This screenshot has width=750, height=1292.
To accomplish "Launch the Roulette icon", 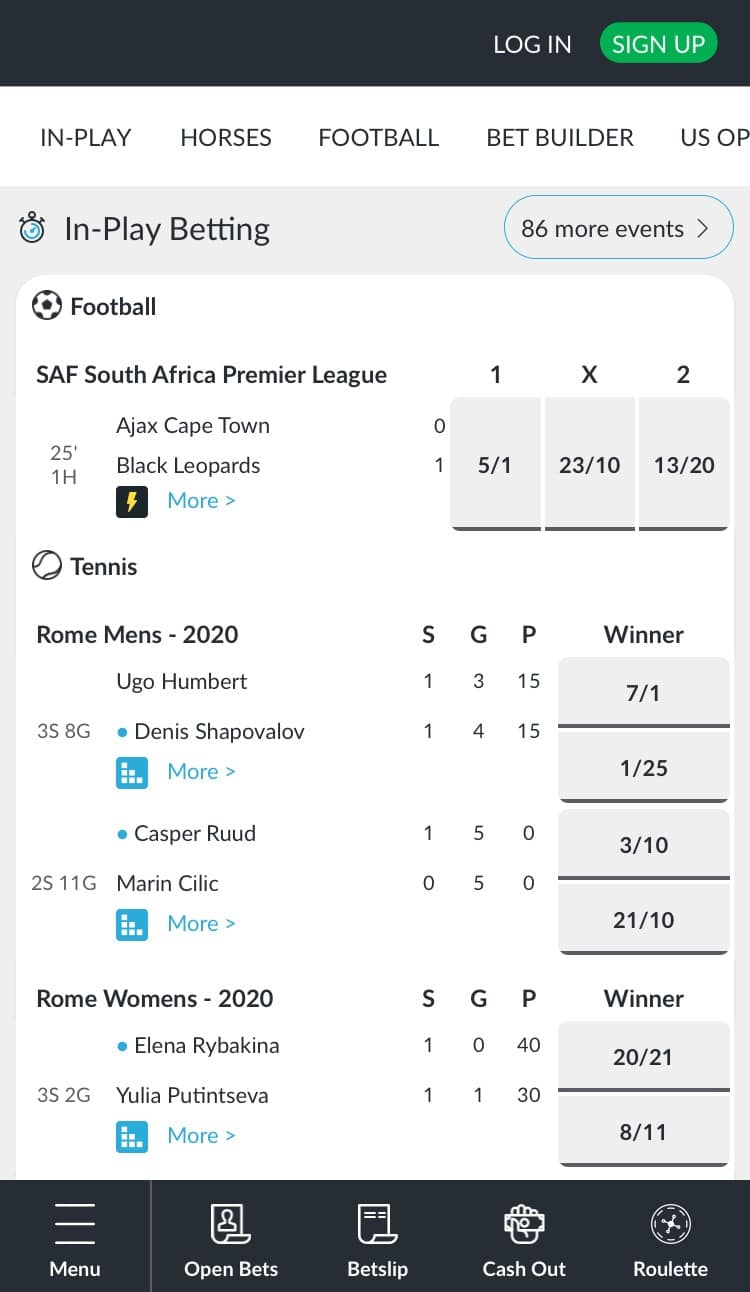I will pyautogui.click(x=670, y=1224).
